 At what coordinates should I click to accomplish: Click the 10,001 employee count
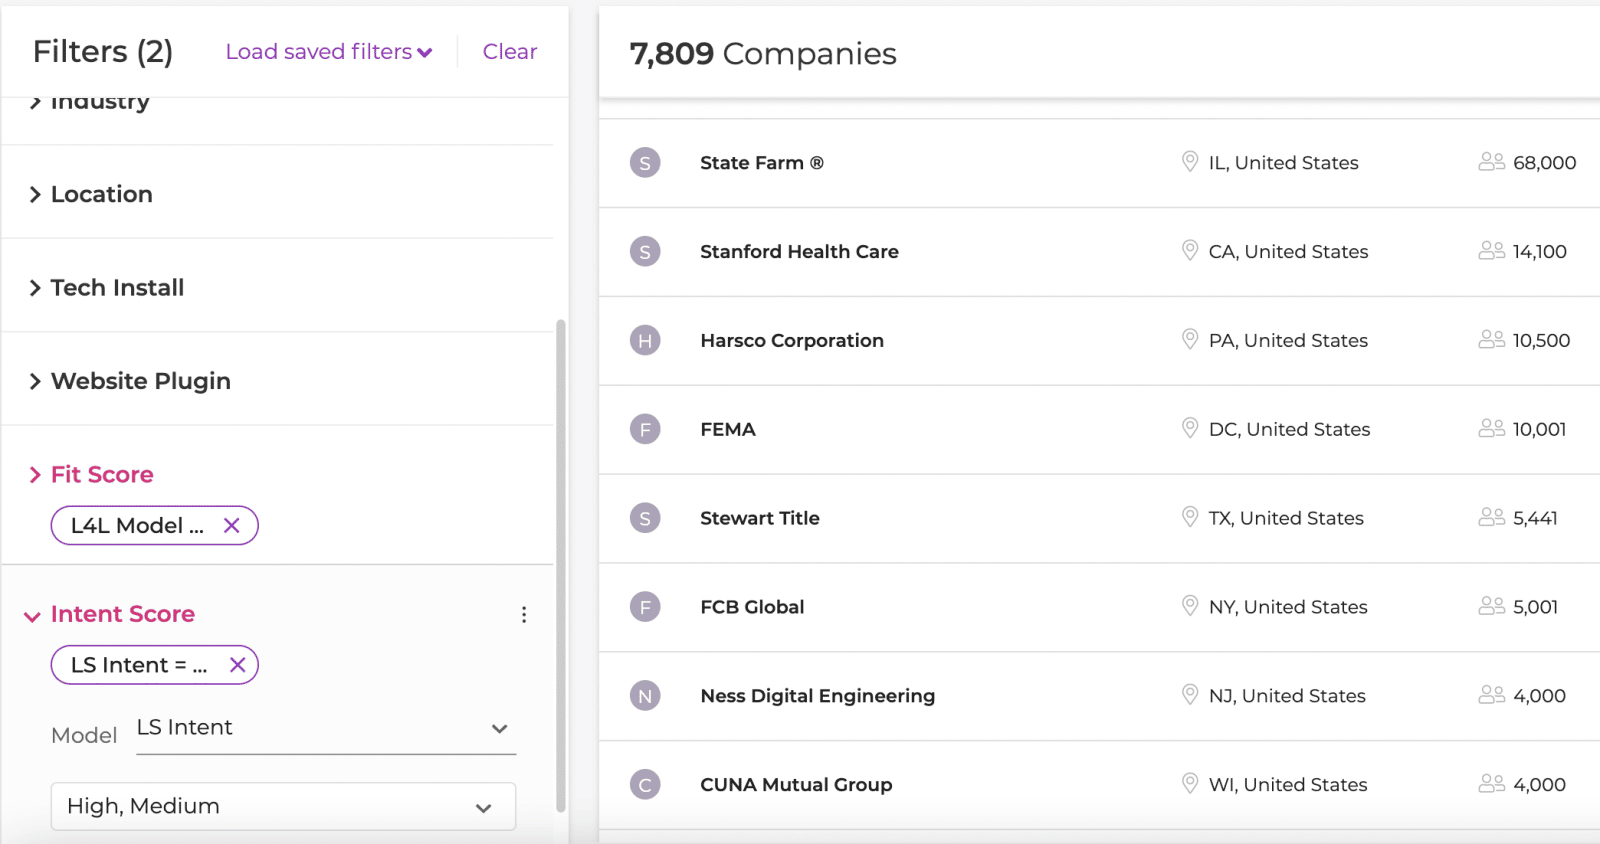pyautogui.click(x=1540, y=429)
